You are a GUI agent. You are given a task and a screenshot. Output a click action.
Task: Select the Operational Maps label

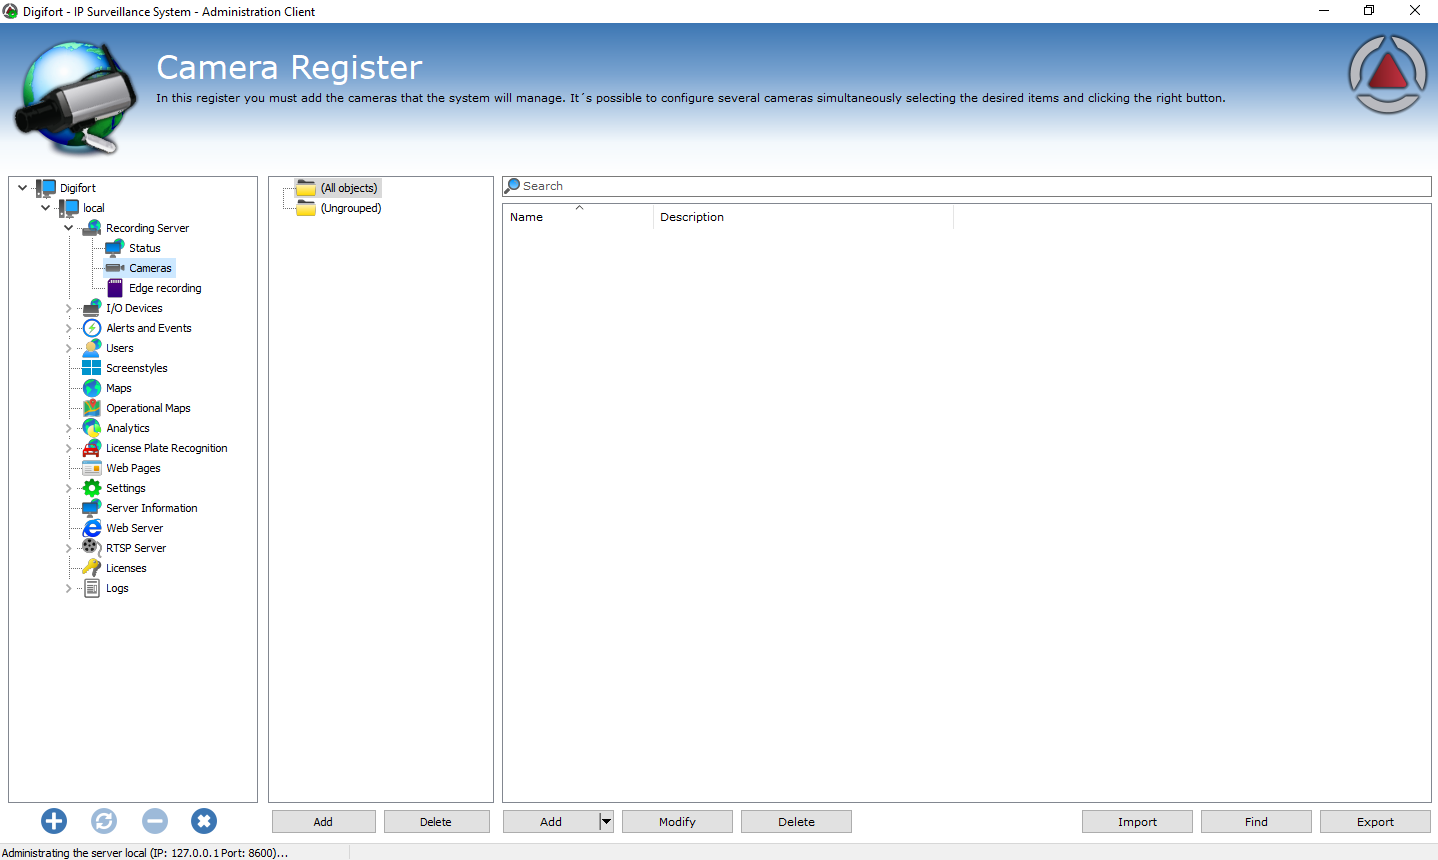(x=148, y=408)
